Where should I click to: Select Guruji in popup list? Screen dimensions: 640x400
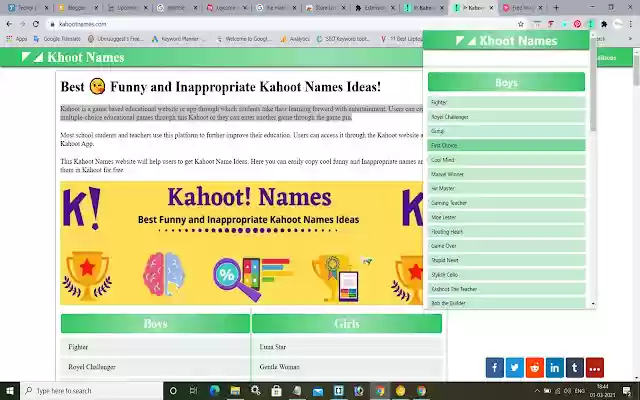point(507,131)
